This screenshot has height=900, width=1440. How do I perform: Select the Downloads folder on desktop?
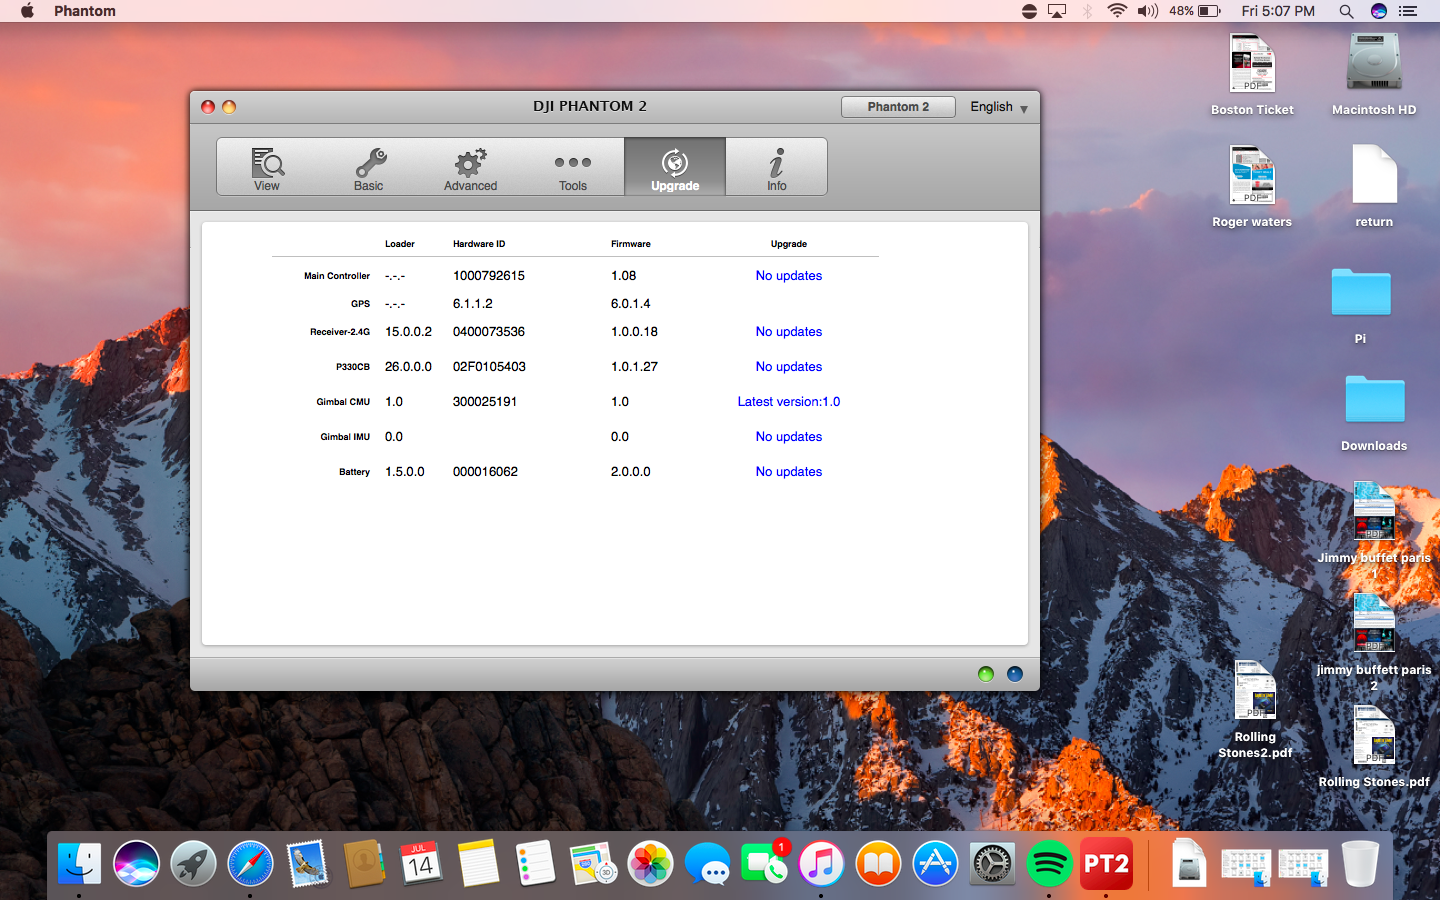pos(1374,412)
